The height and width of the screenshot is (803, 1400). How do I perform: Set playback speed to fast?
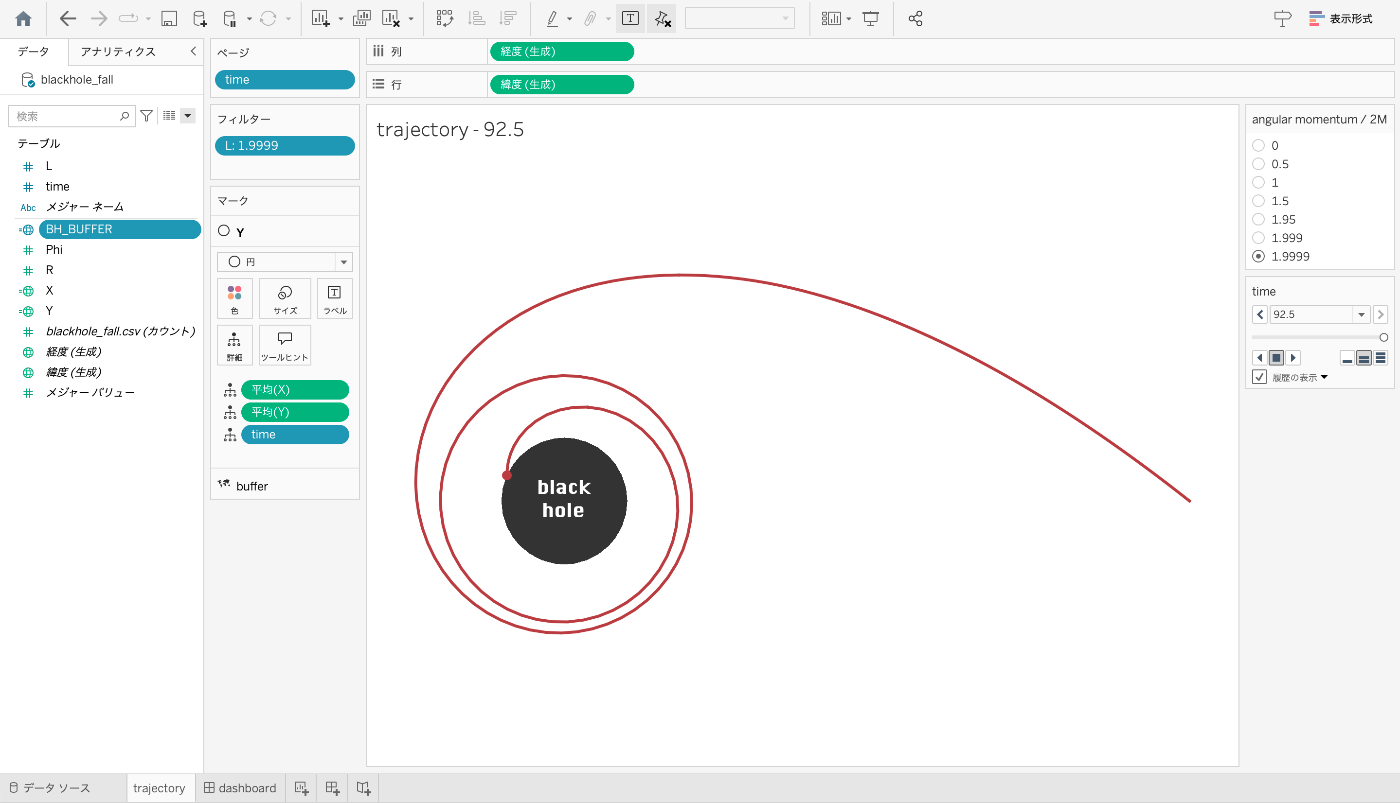[1381, 358]
